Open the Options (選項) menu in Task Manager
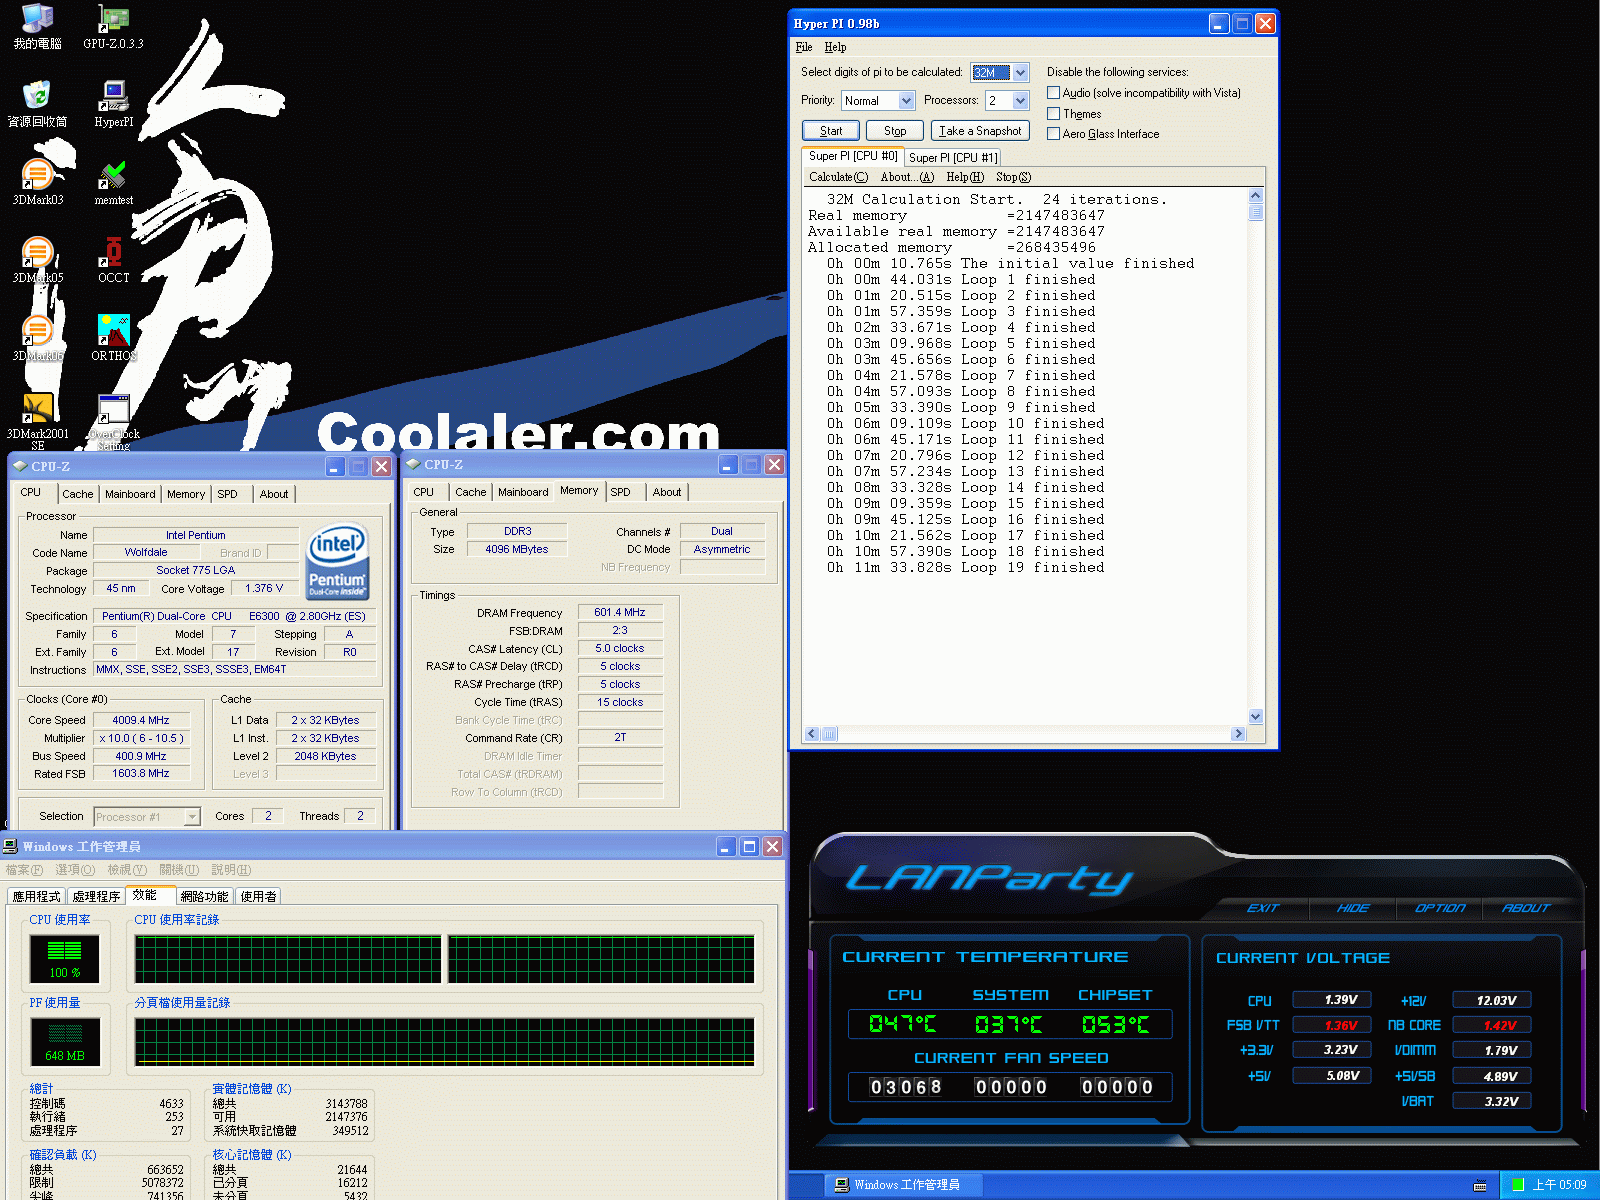This screenshot has width=1600, height=1200. pos(75,870)
